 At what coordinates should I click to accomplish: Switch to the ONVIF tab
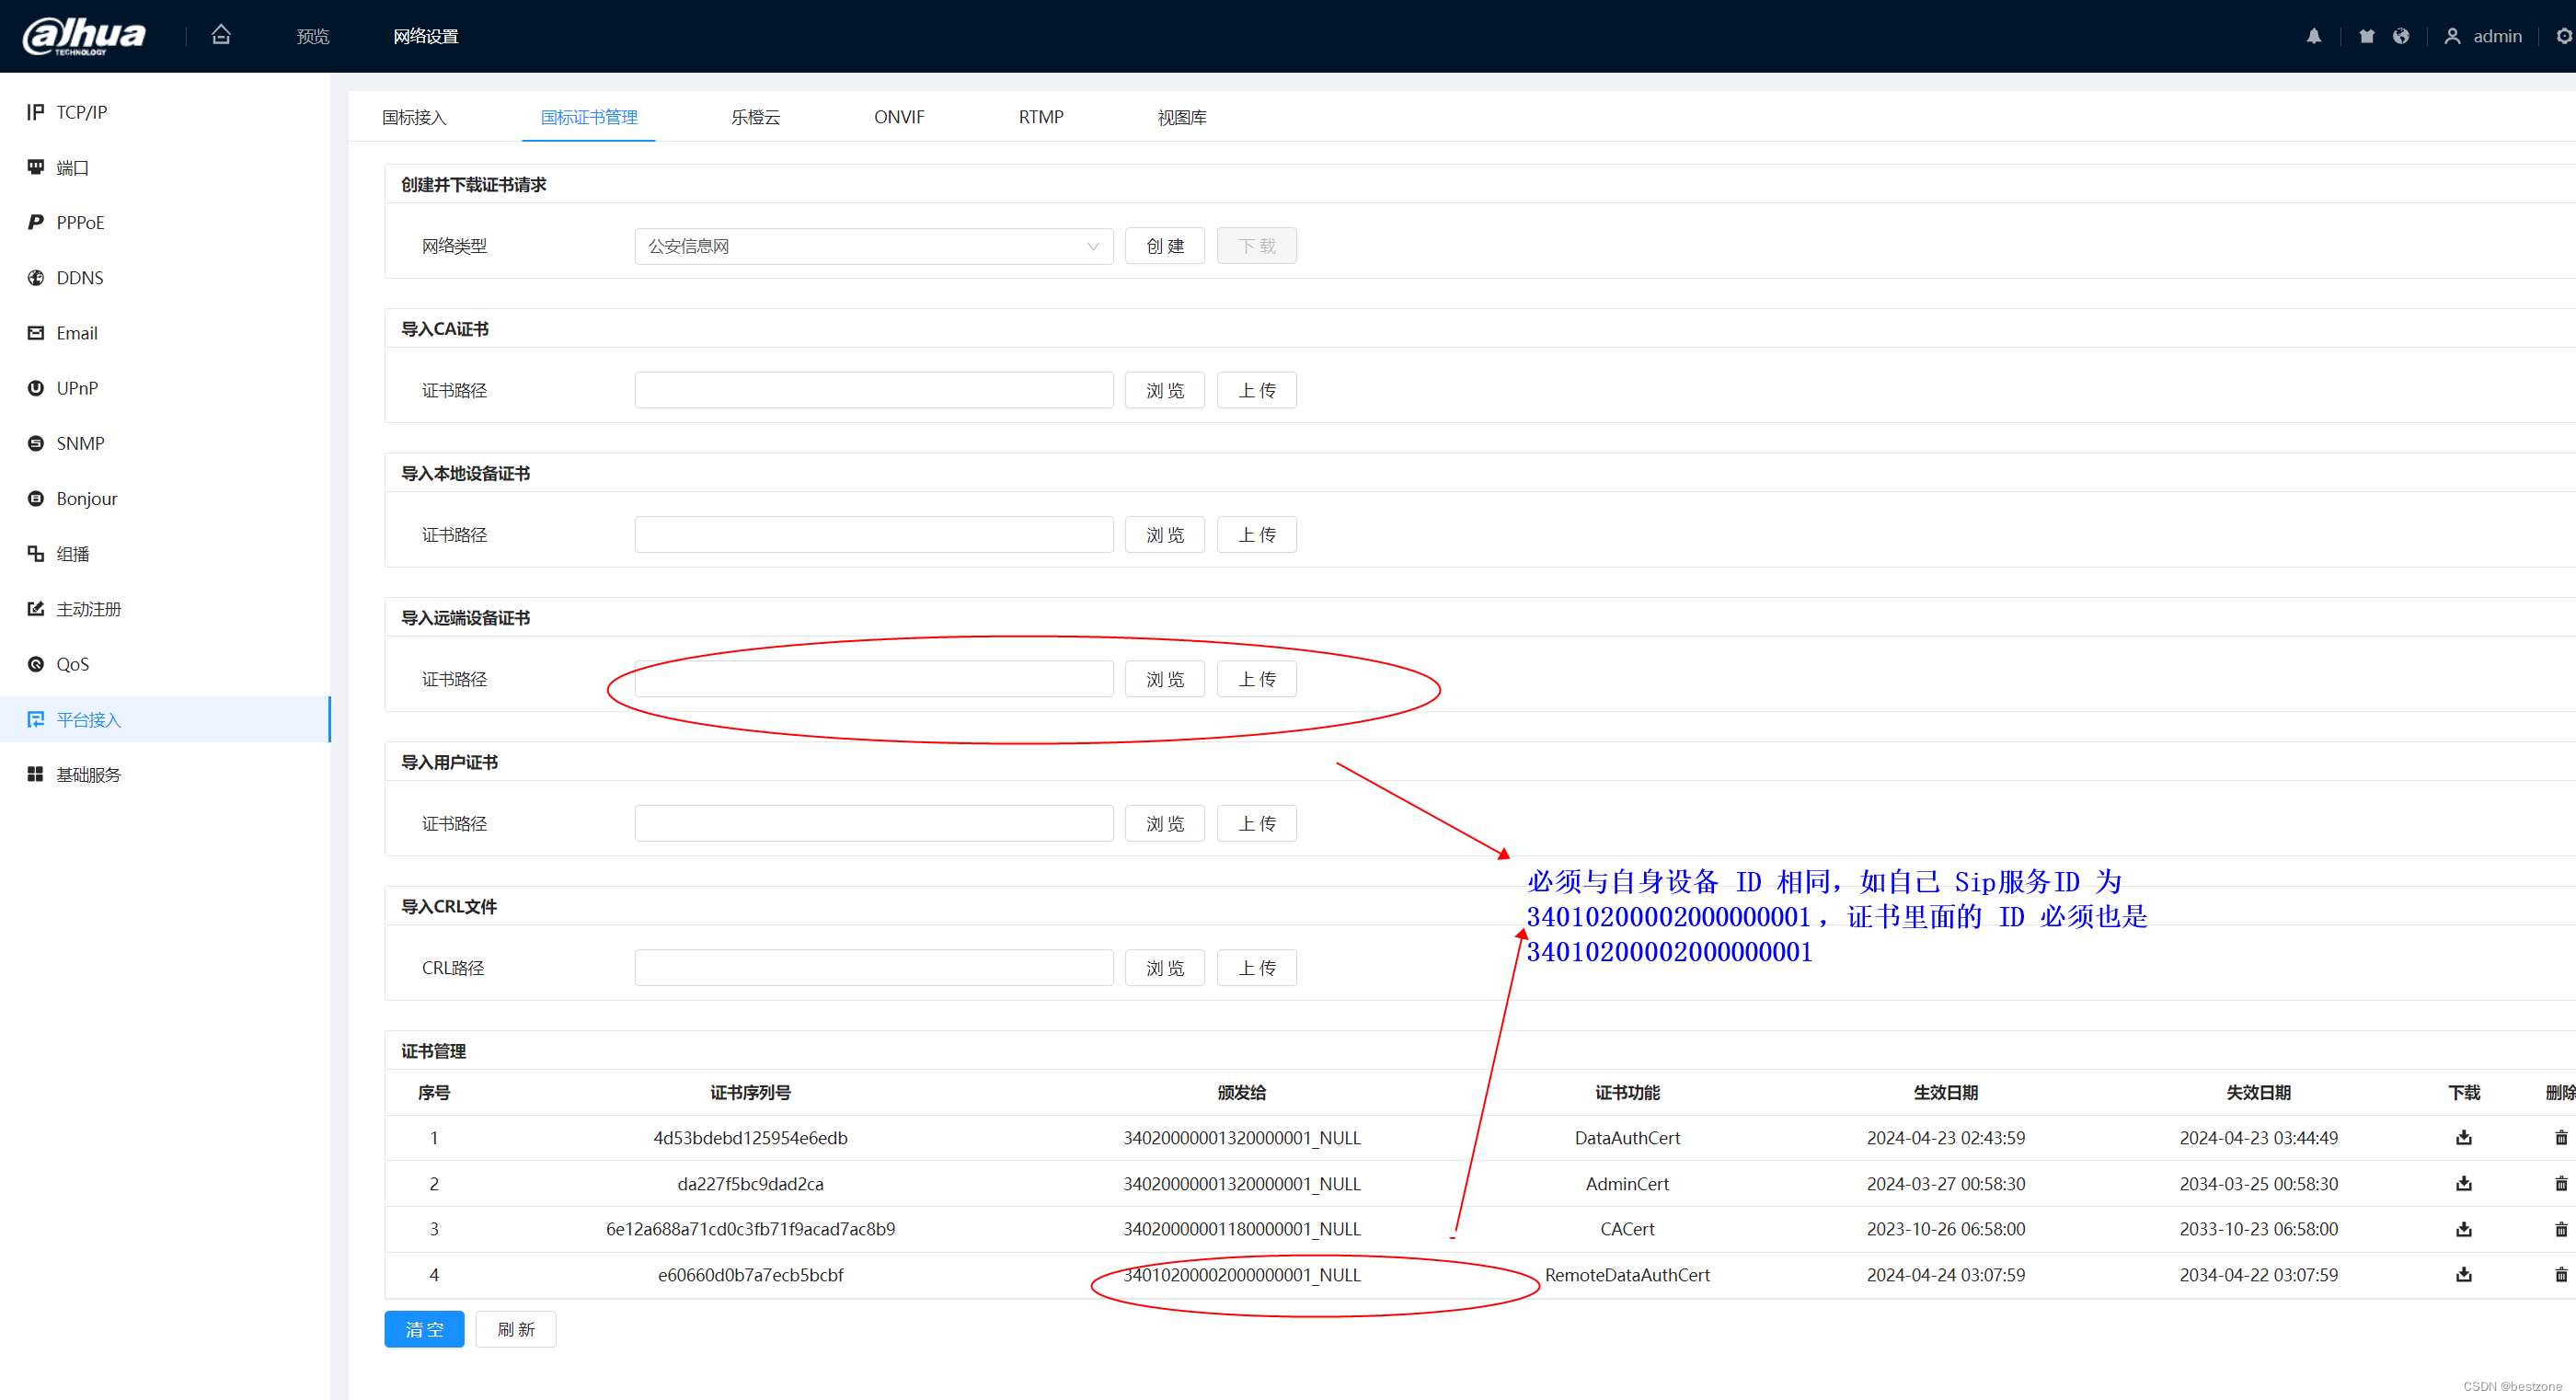[898, 117]
